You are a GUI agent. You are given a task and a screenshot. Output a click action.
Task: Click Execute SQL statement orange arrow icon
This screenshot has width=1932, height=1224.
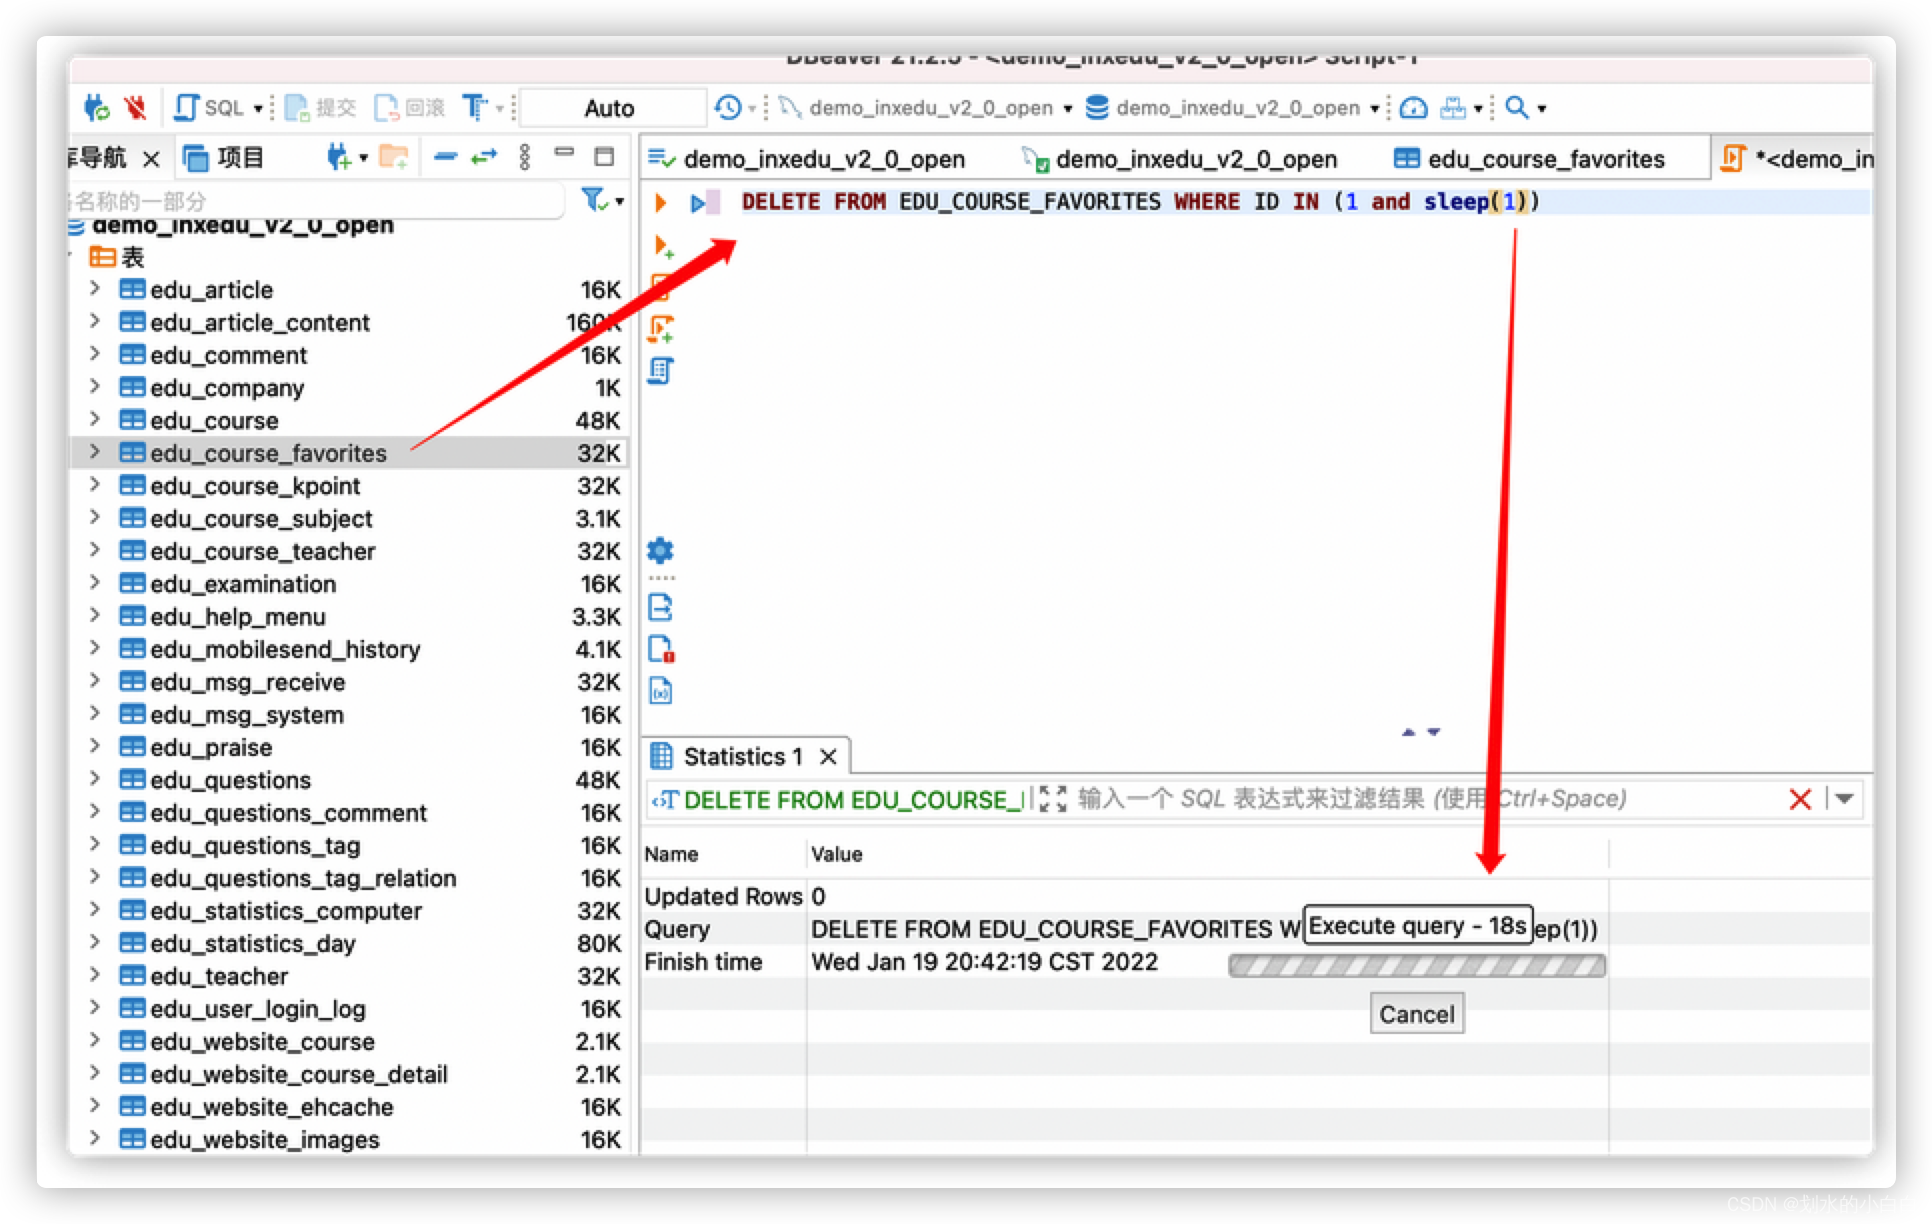click(660, 202)
